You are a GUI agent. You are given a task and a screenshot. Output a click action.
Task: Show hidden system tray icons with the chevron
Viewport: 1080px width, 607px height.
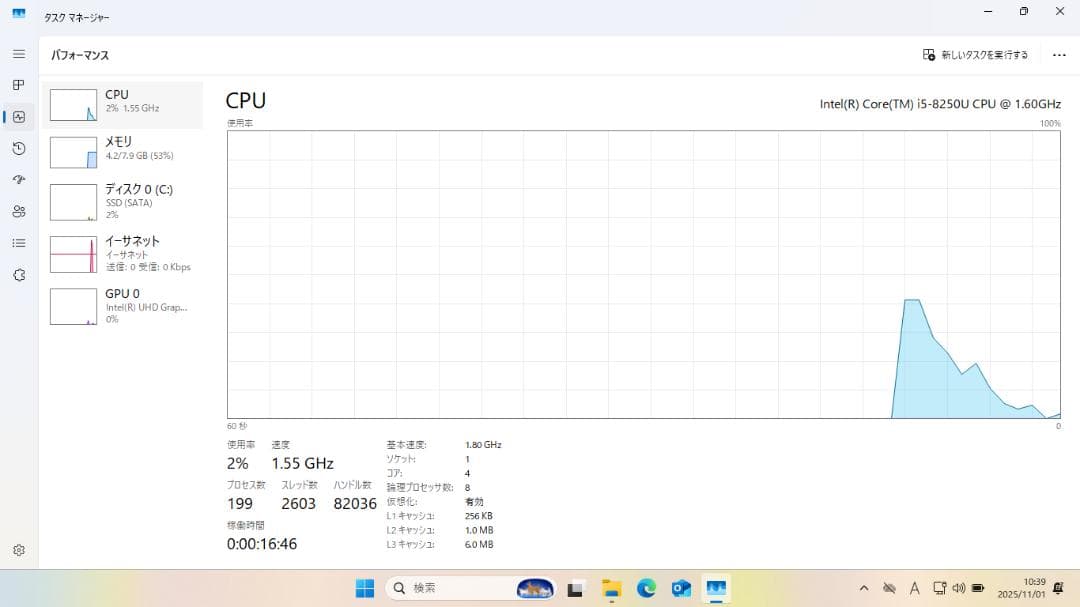click(x=864, y=590)
